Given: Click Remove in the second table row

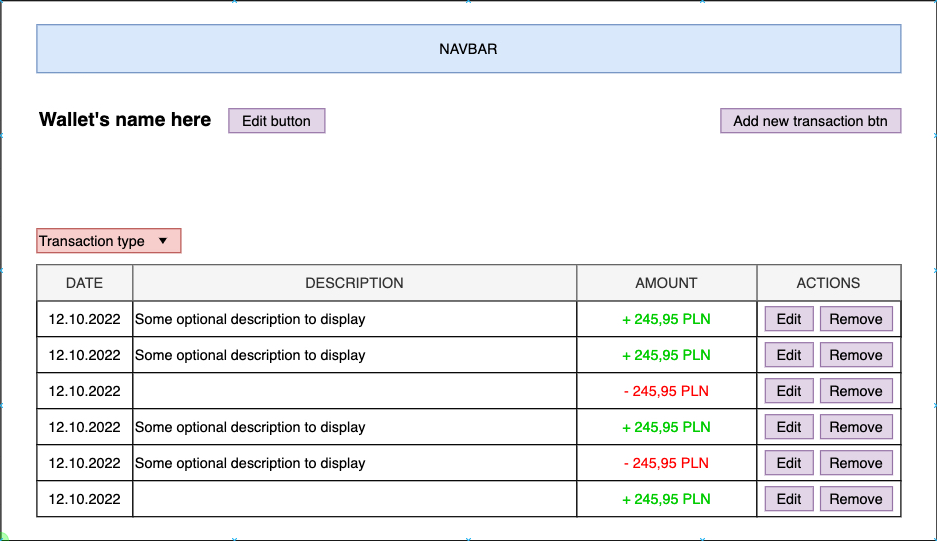Looking at the screenshot, I should (856, 355).
